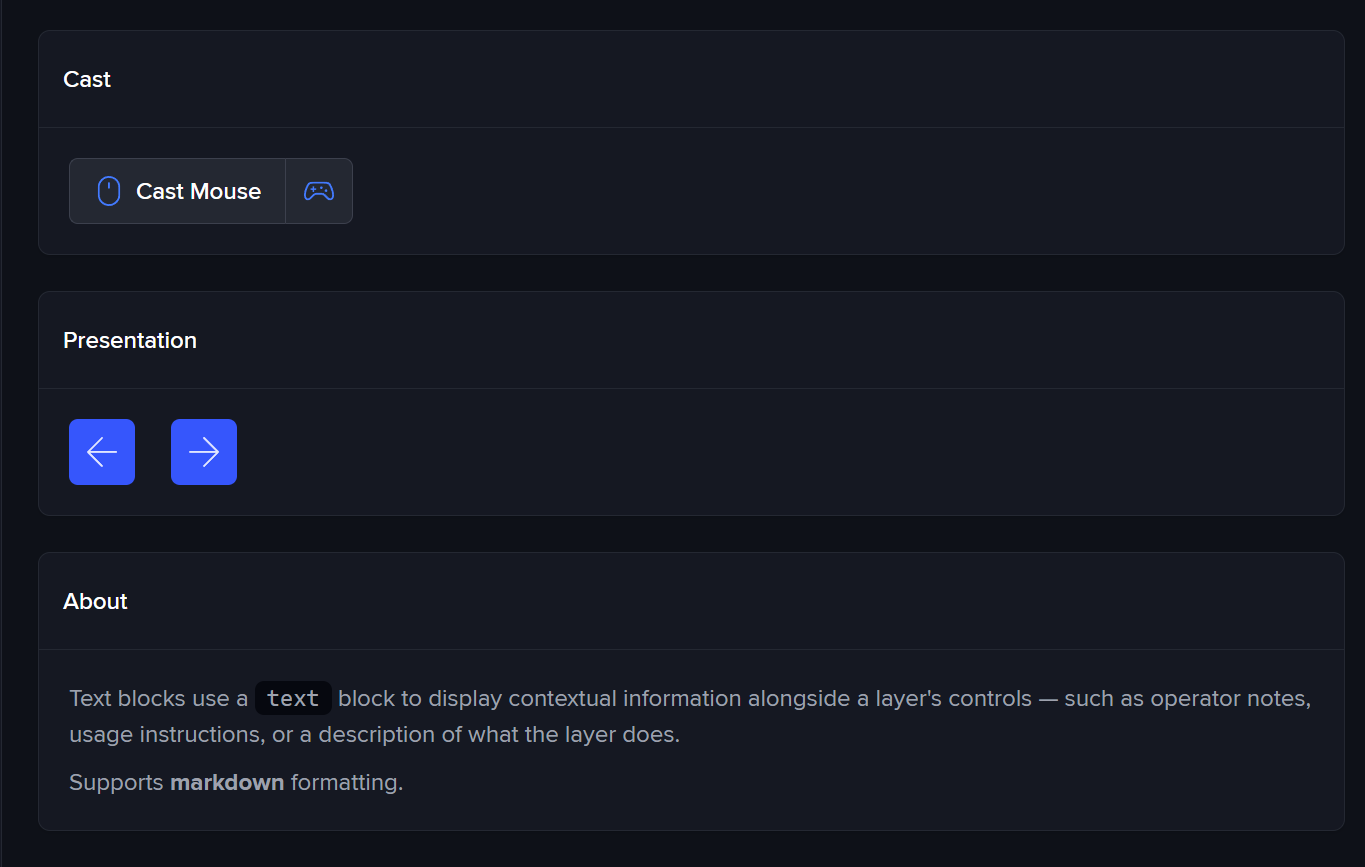The height and width of the screenshot is (867, 1365).
Task: Click the word 'Supports' in About text
Action: tap(116, 782)
